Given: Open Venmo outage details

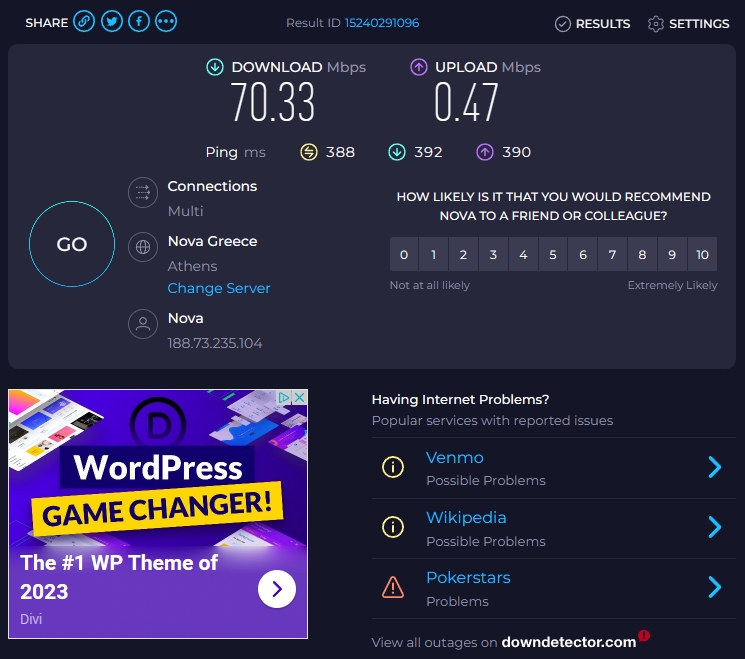Looking at the screenshot, I should [455, 458].
